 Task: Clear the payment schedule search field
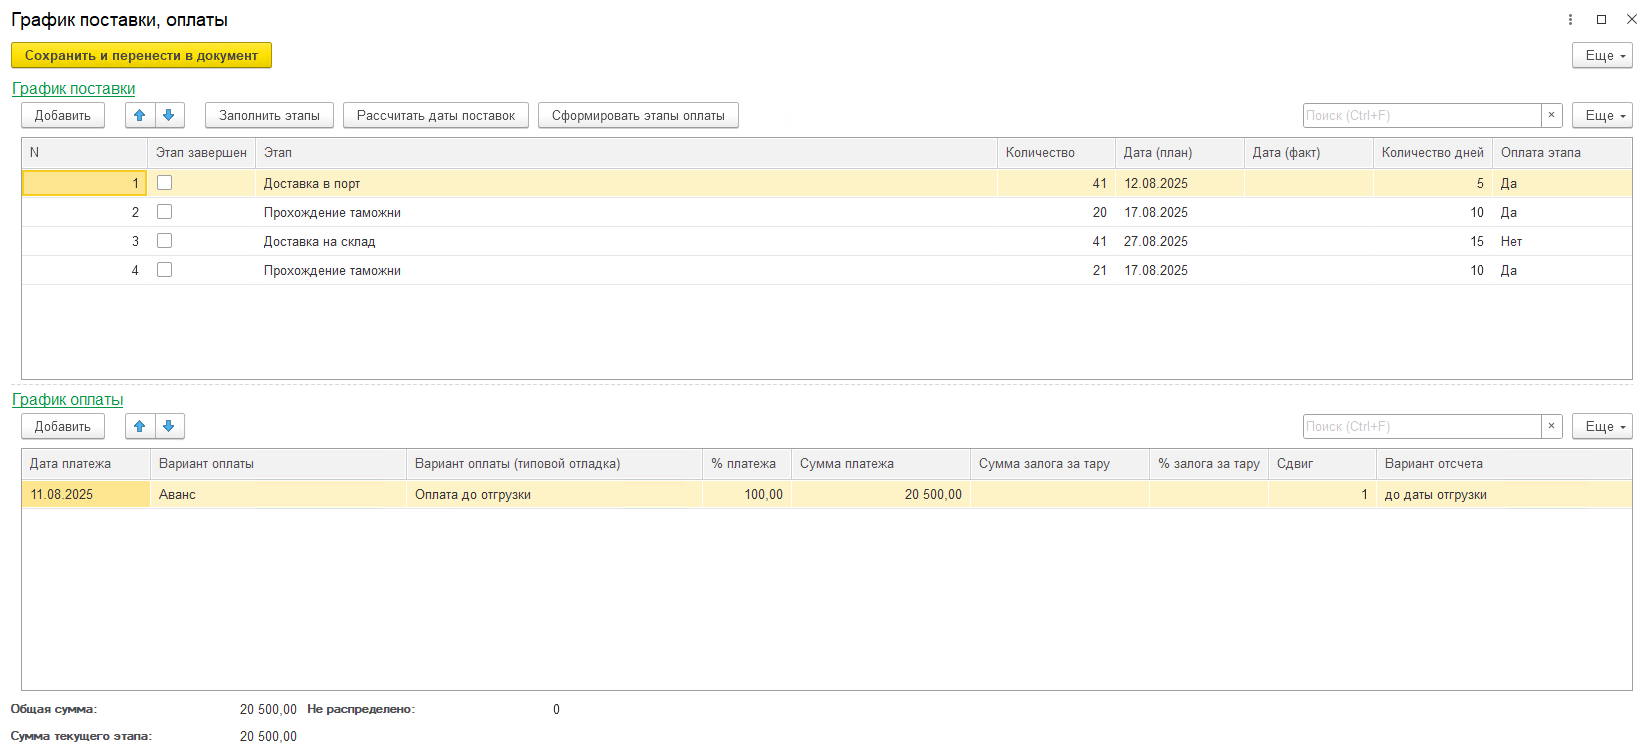pyautogui.click(x=1551, y=427)
